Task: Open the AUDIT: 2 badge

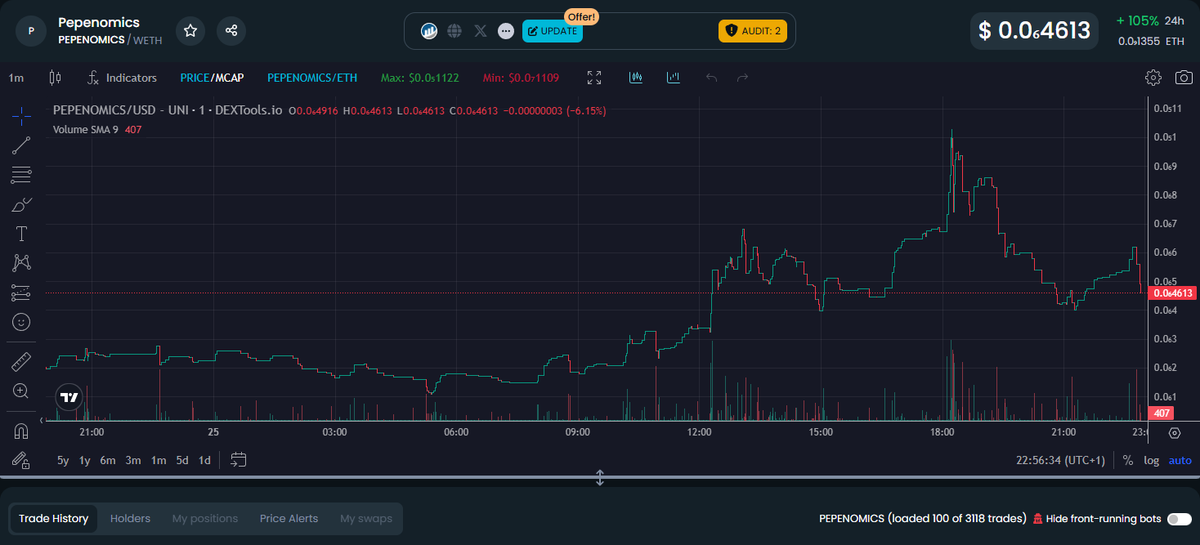Action: pos(753,31)
